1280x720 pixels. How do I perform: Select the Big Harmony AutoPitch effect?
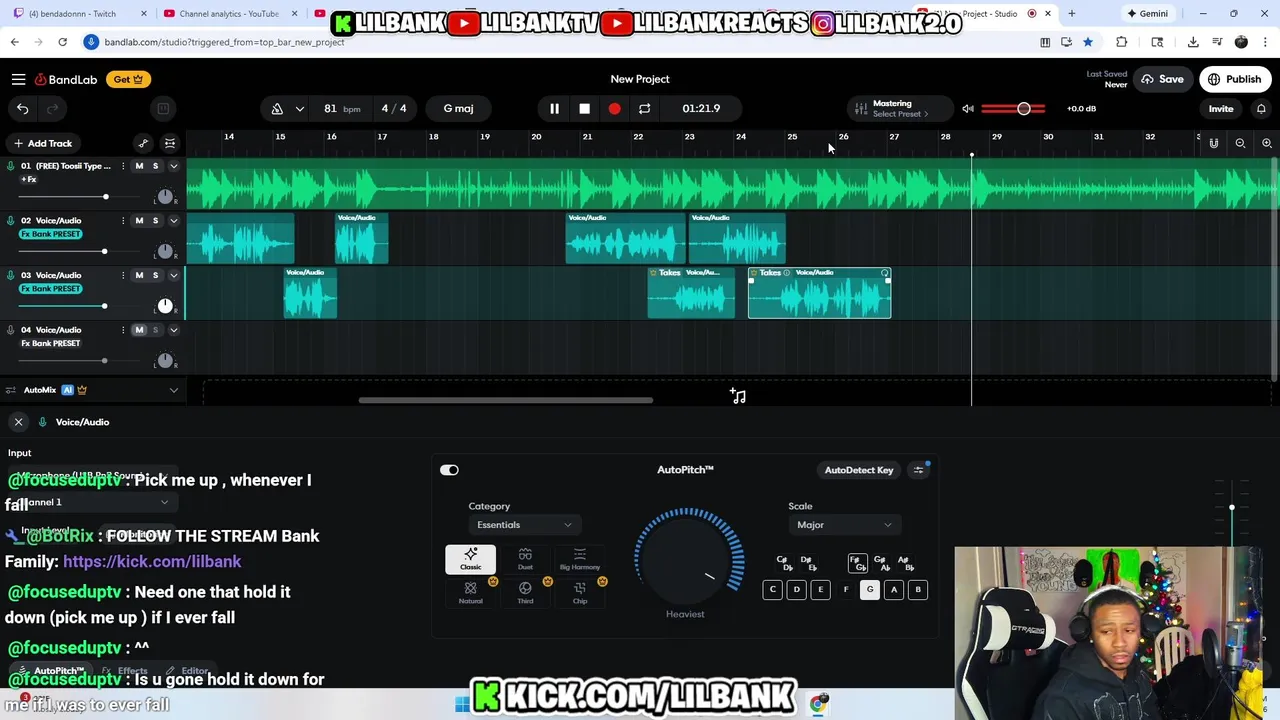[580, 559]
